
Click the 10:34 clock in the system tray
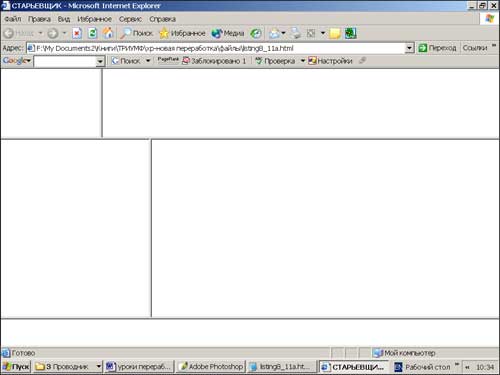click(x=485, y=367)
